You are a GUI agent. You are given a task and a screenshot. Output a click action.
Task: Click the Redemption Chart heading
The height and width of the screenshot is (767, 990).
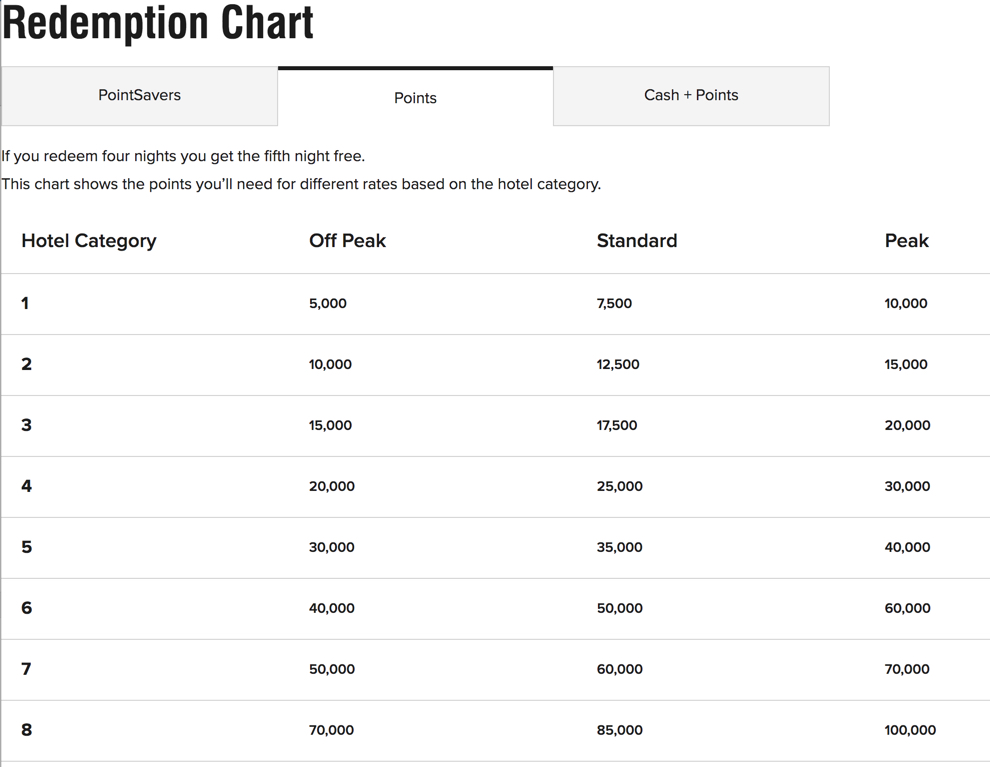click(158, 23)
